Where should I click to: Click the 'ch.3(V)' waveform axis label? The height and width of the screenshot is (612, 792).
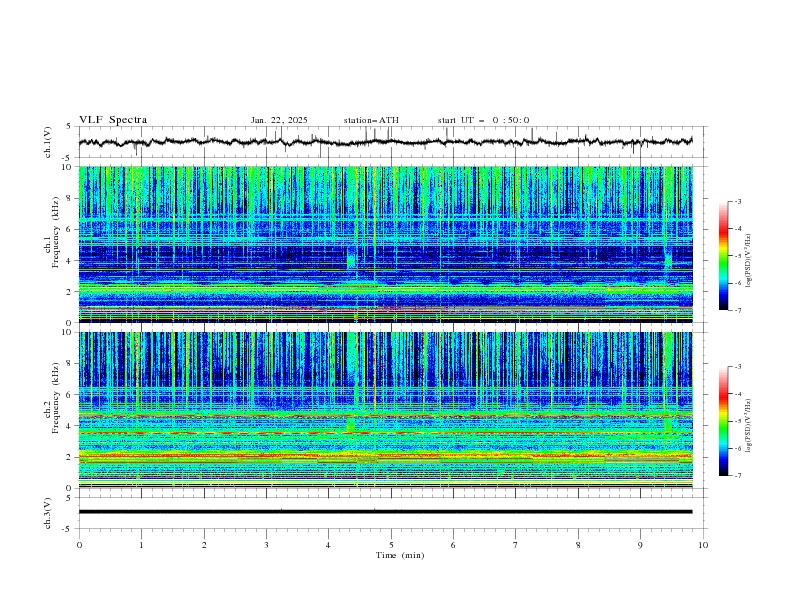(48, 513)
